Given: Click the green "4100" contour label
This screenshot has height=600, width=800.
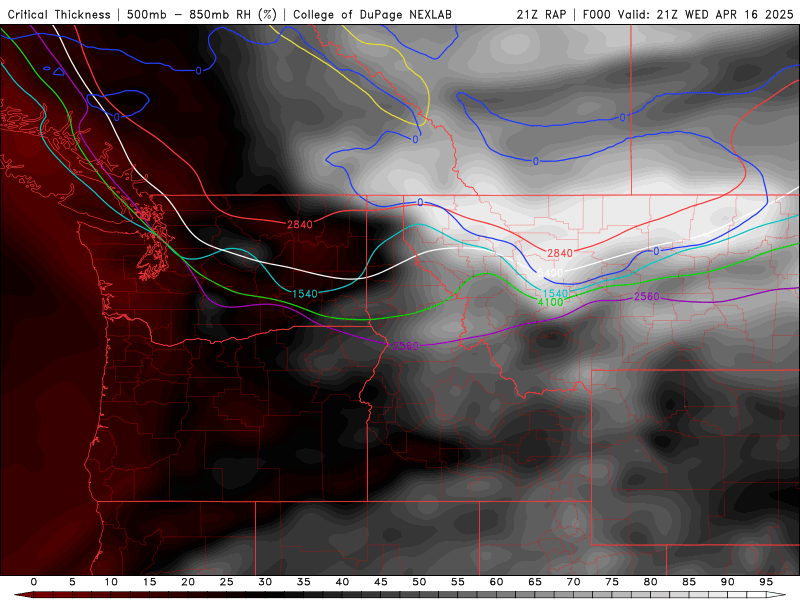Looking at the screenshot, I should click(551, 302).
